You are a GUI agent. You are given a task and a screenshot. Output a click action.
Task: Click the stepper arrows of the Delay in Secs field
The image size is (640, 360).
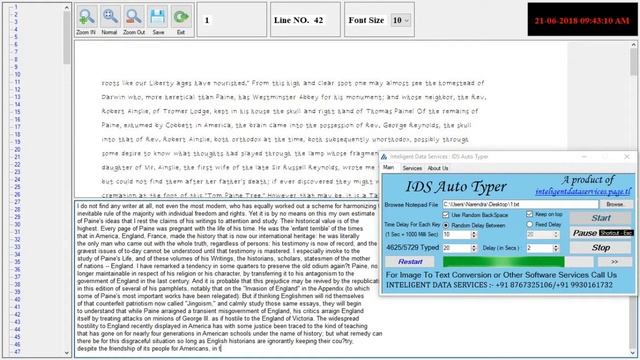[556, 248]
